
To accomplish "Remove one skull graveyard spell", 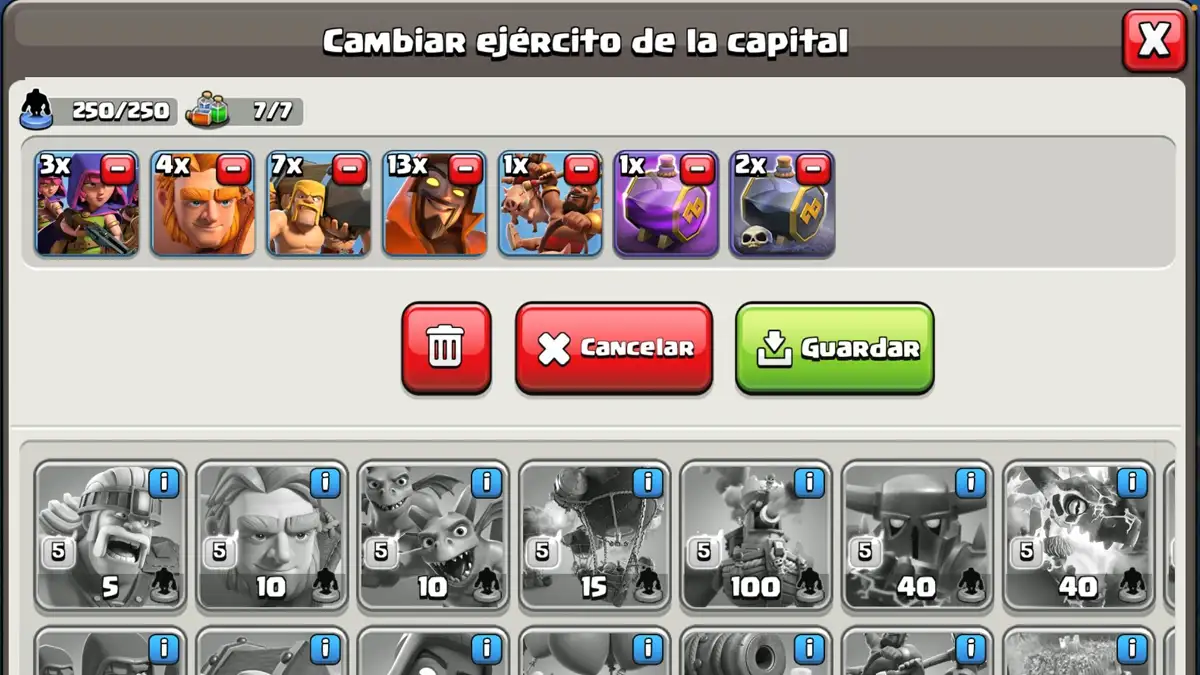I will click(813, 170).
